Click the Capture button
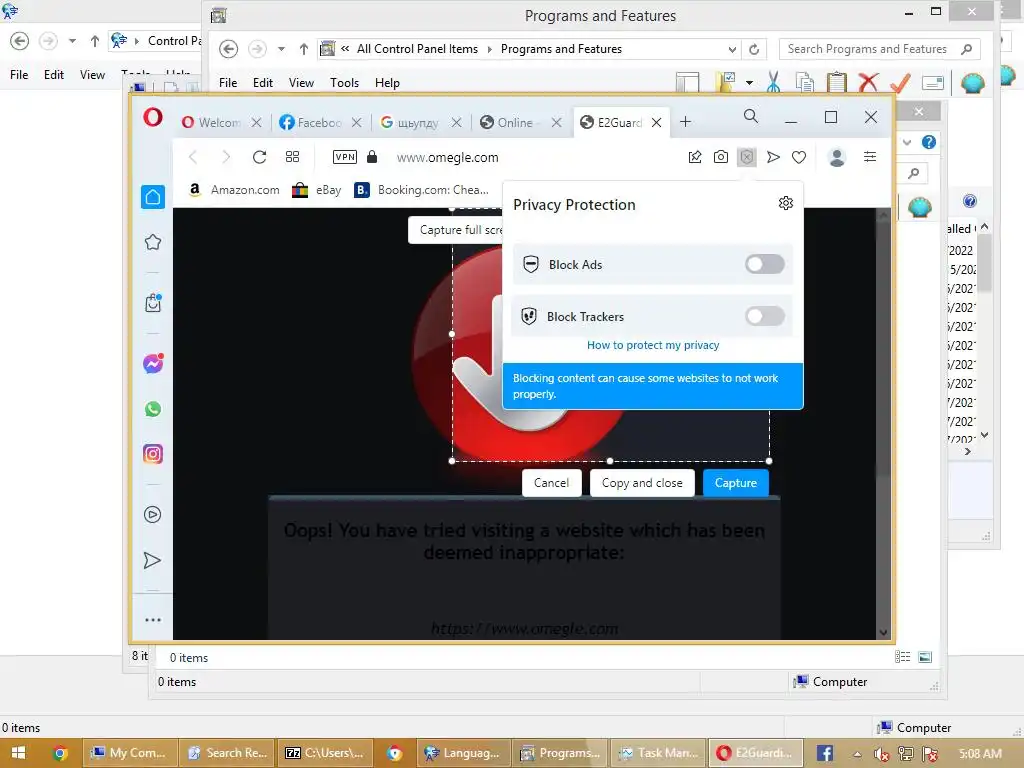This screenshot has height=768, width=1024. (735, 483)
